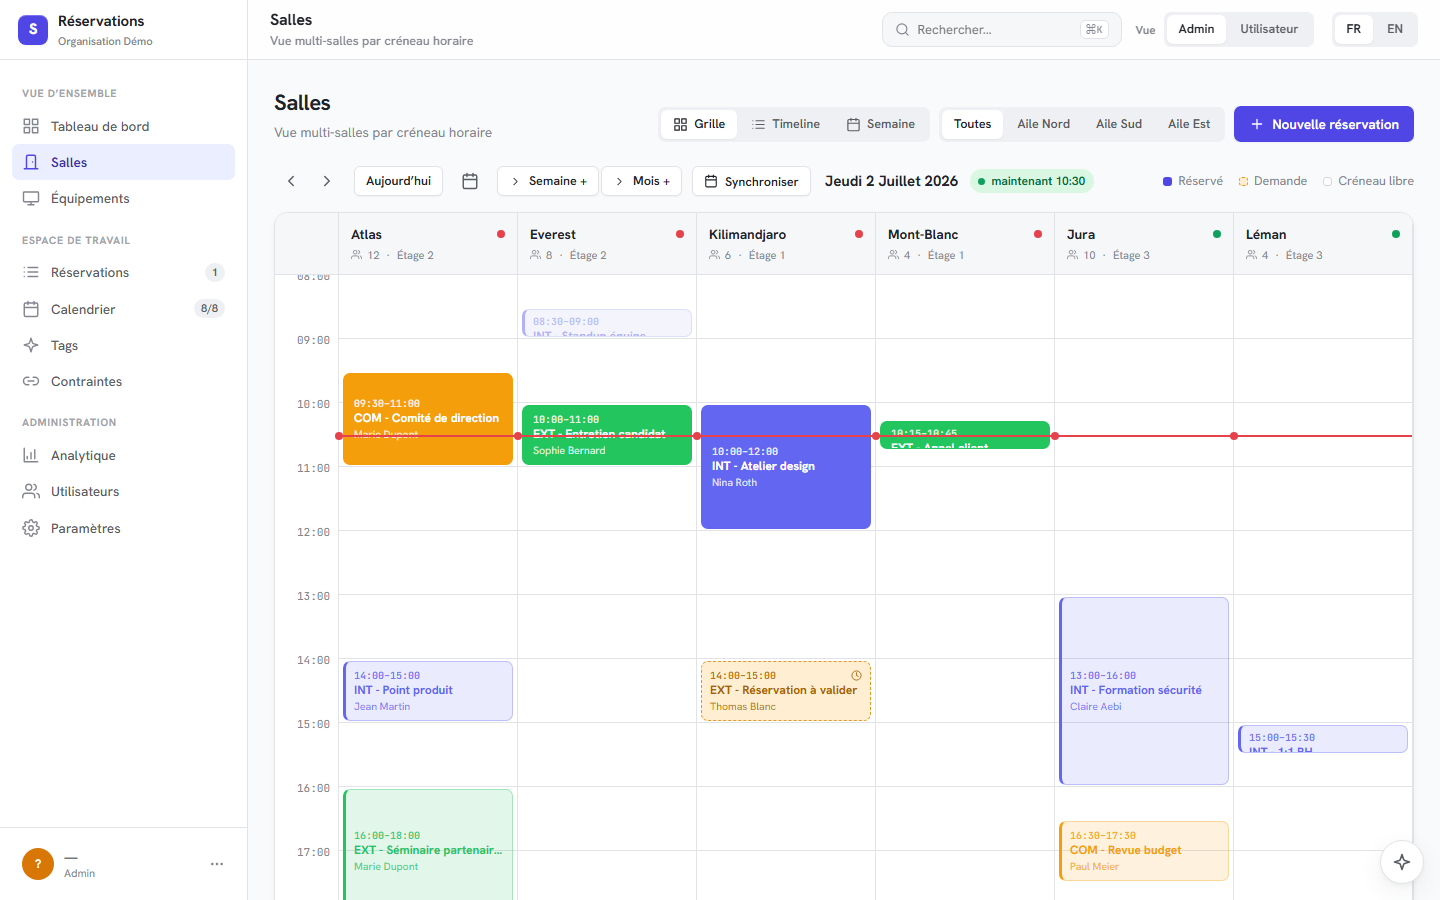Click pending clock icon on Réservation à valider
Viewport: 1440px width, 900px height.
[x=856, y=676]
